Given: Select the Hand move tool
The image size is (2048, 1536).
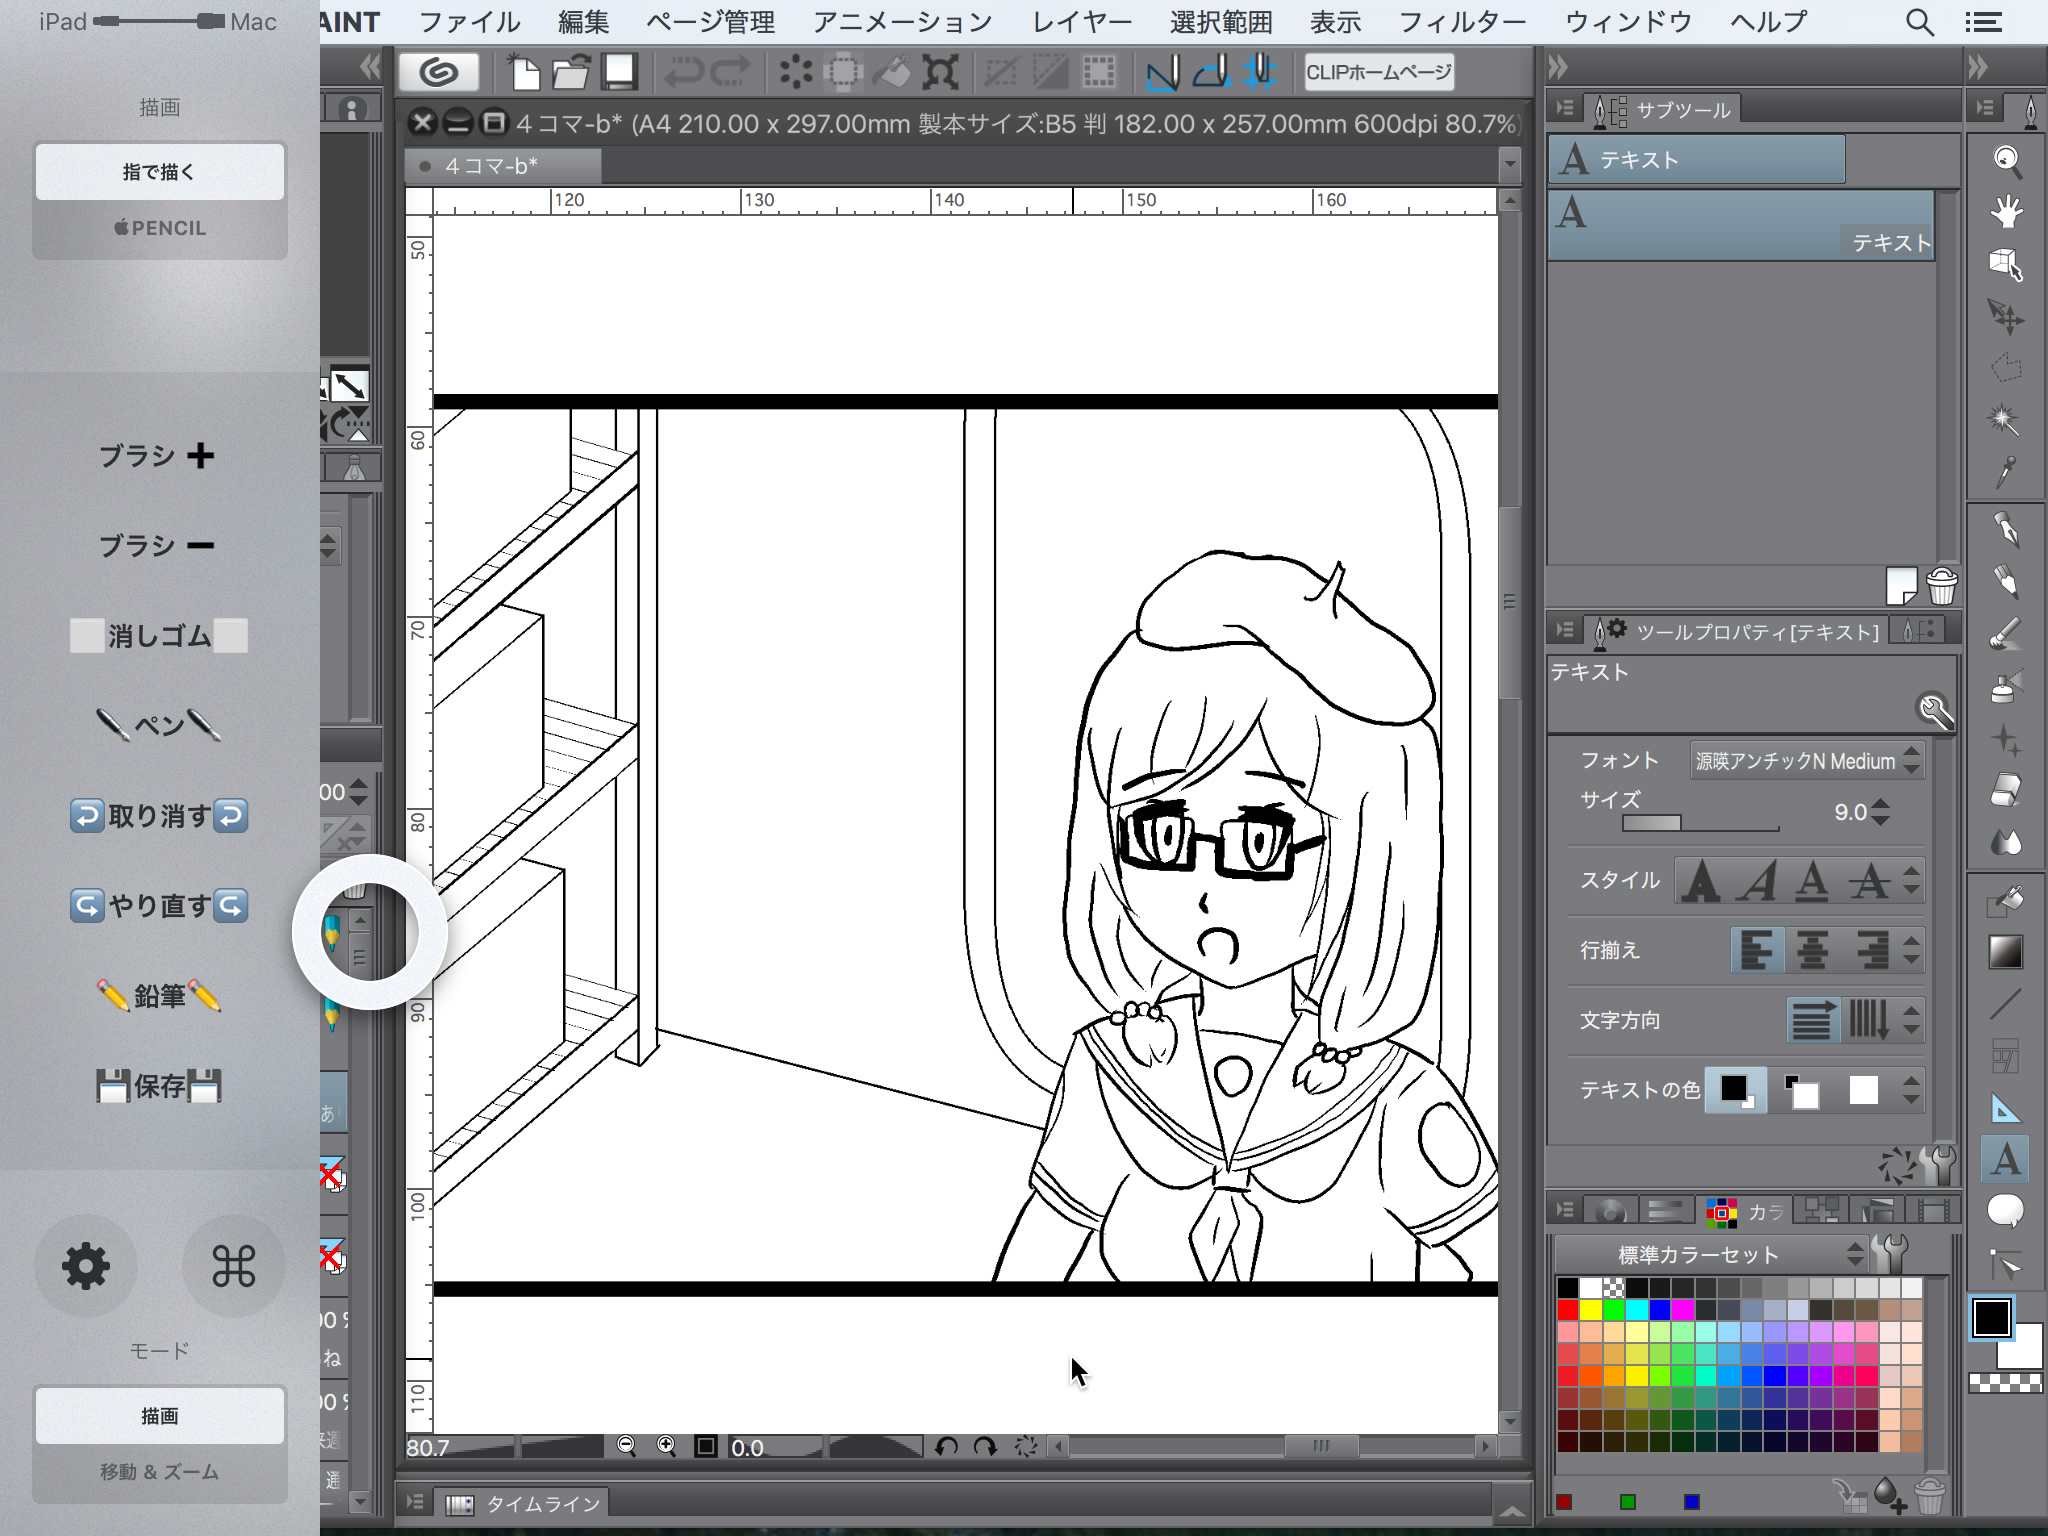Looking at the screenshot, I should pyautogui.click(x=2006, y=212).
